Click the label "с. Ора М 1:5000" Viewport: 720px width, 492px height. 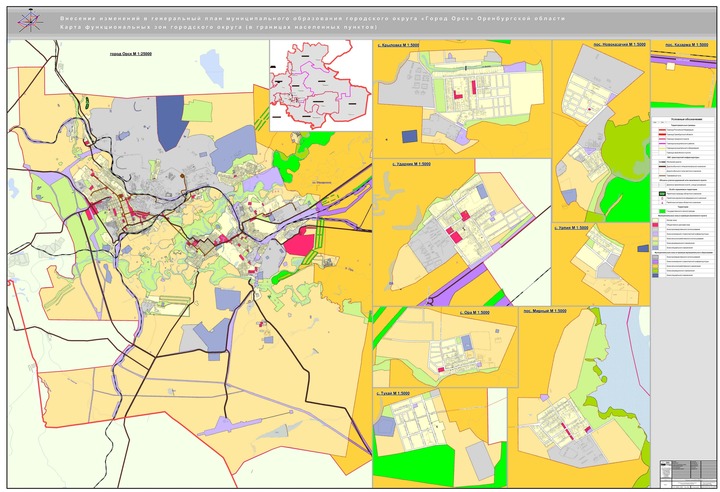(x=475, y=312)
